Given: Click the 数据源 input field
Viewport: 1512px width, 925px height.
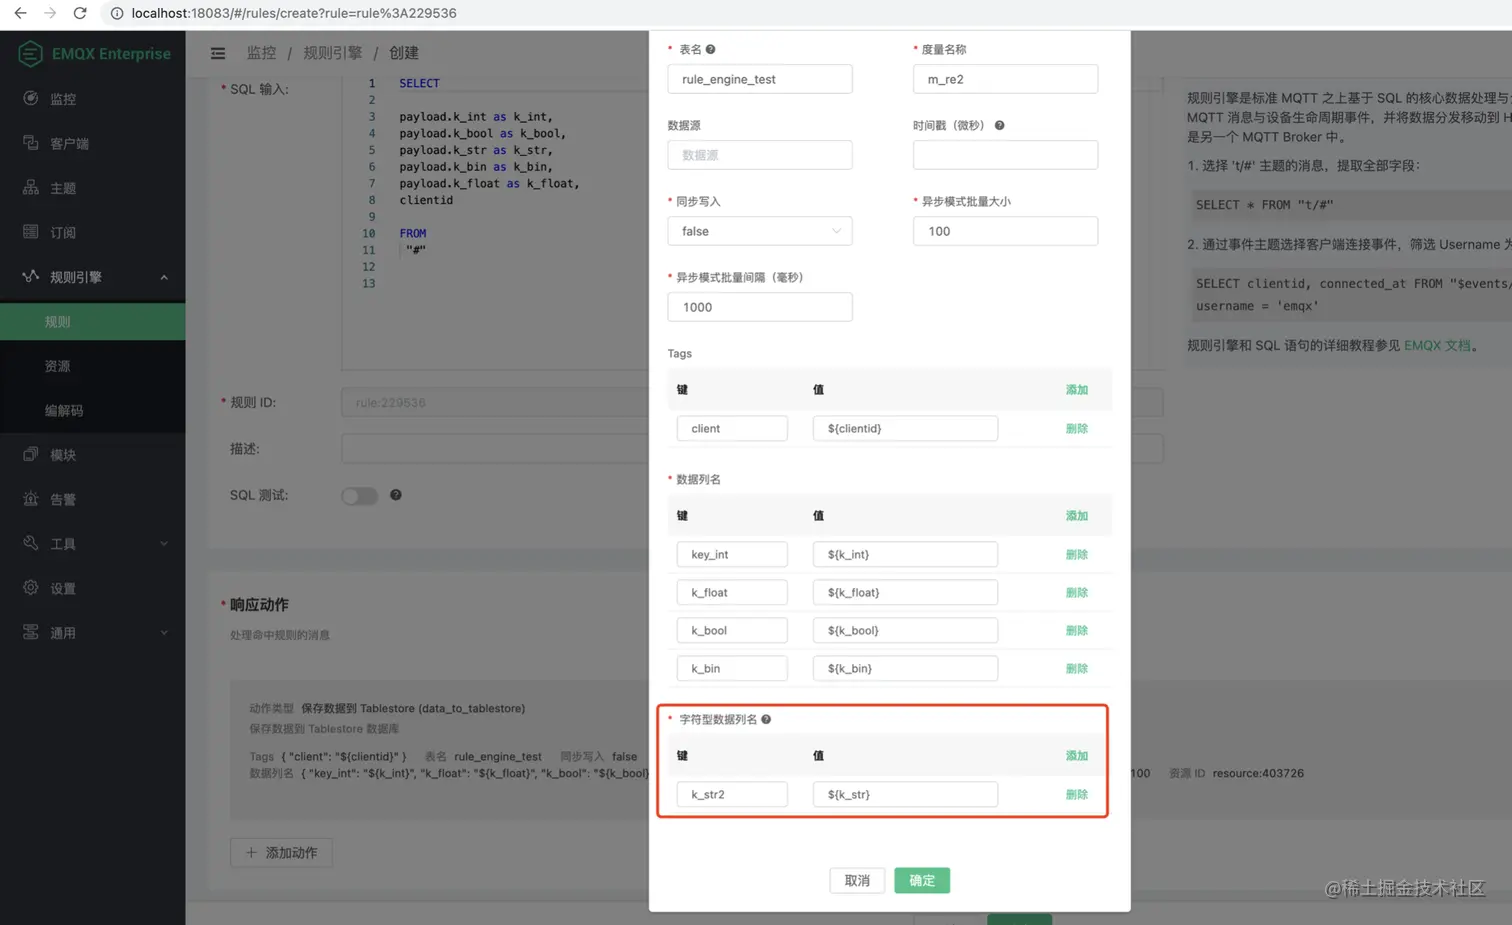Looking at the screenshot, I should pos(760,155).
